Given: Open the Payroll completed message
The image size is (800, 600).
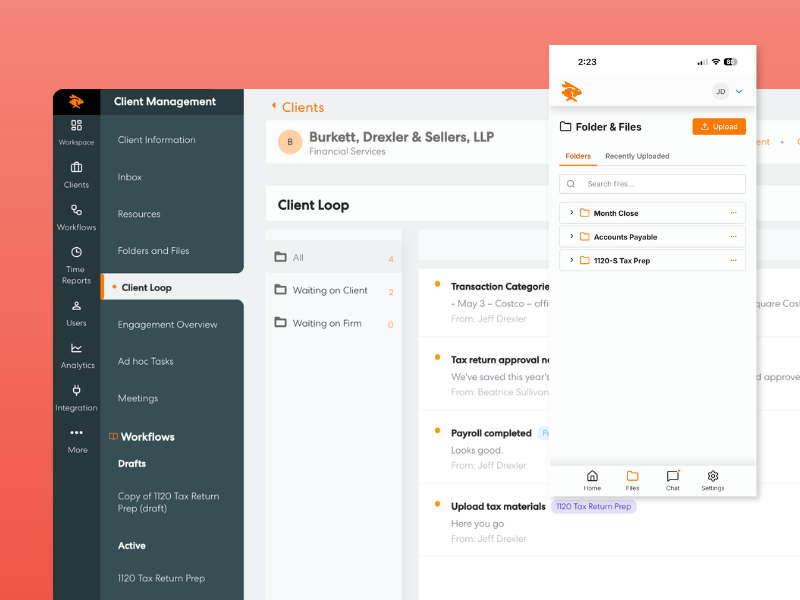Looking at the screenshot, I should point(491,433).
